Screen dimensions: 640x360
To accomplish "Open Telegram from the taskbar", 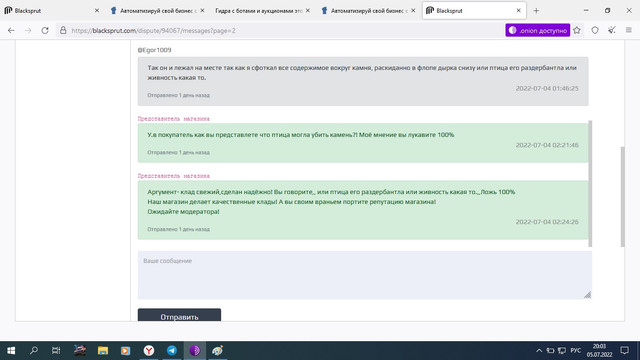I will click(x=172, y=351).
